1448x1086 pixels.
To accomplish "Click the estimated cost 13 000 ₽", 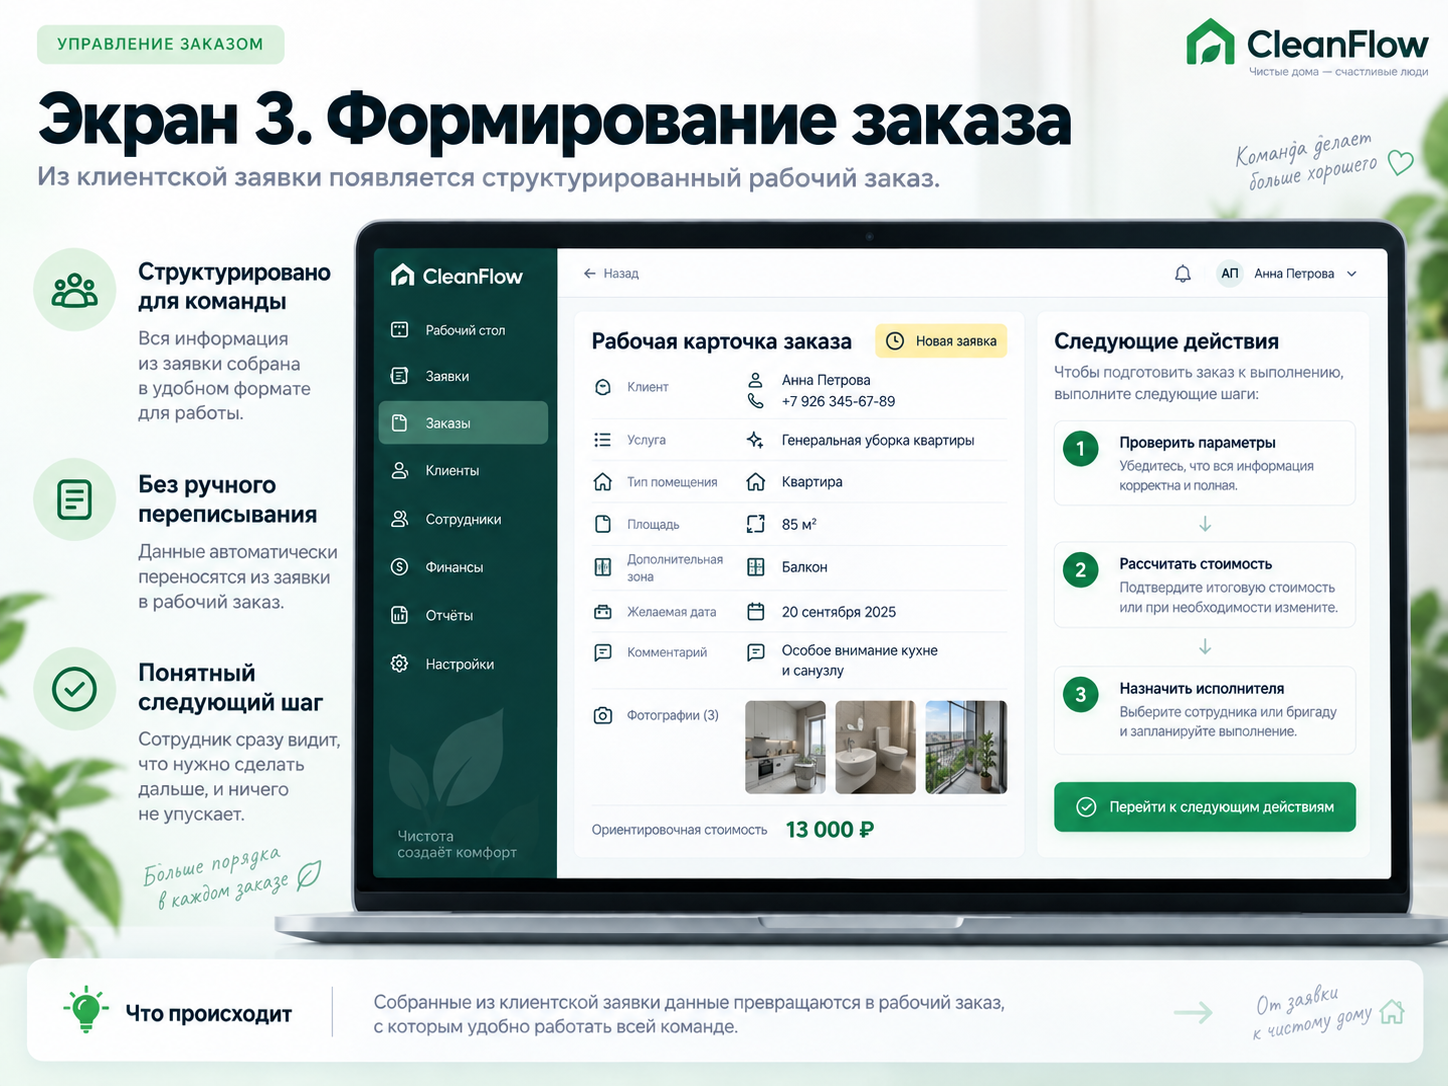I will point(830,830).
